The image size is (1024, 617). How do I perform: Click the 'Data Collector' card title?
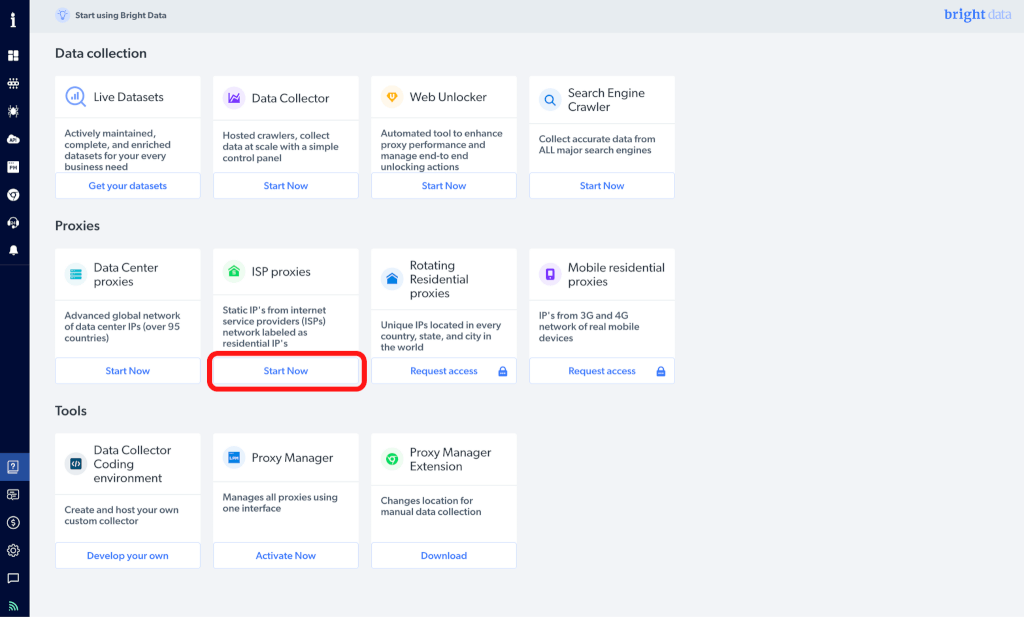click(x=291, y=98)
